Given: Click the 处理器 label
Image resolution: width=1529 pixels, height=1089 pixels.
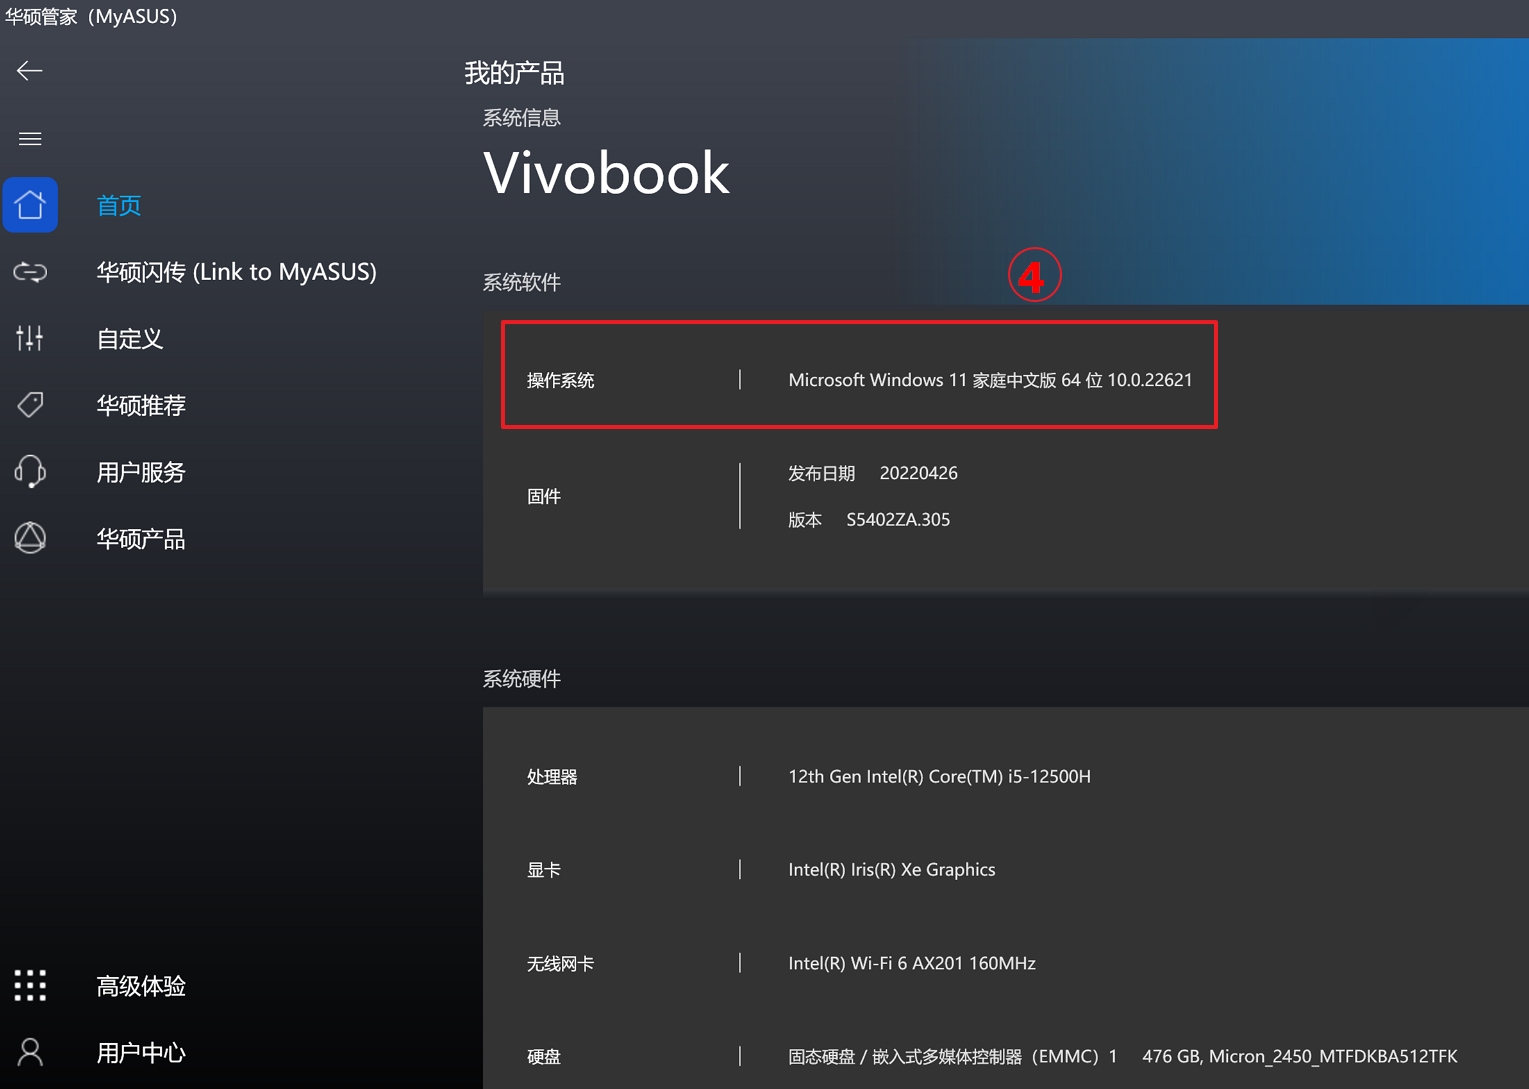Looking at the screenshot, I should pos(552,777).
